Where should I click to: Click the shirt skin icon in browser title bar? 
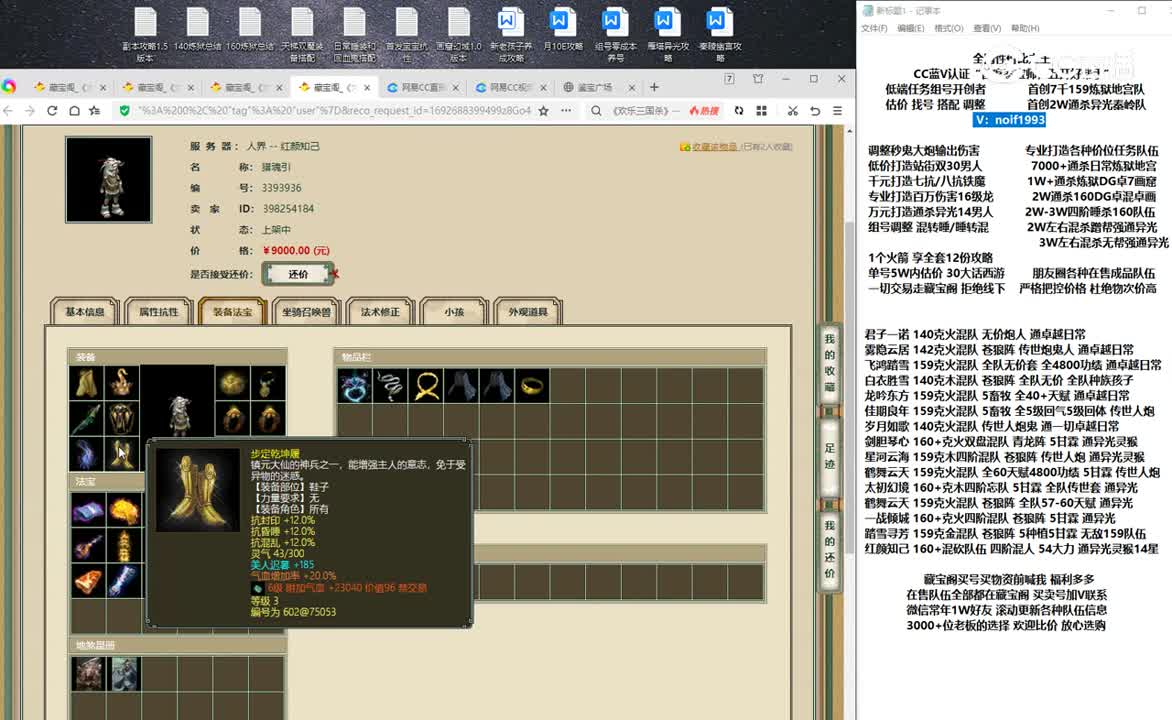tap(758, 79)
